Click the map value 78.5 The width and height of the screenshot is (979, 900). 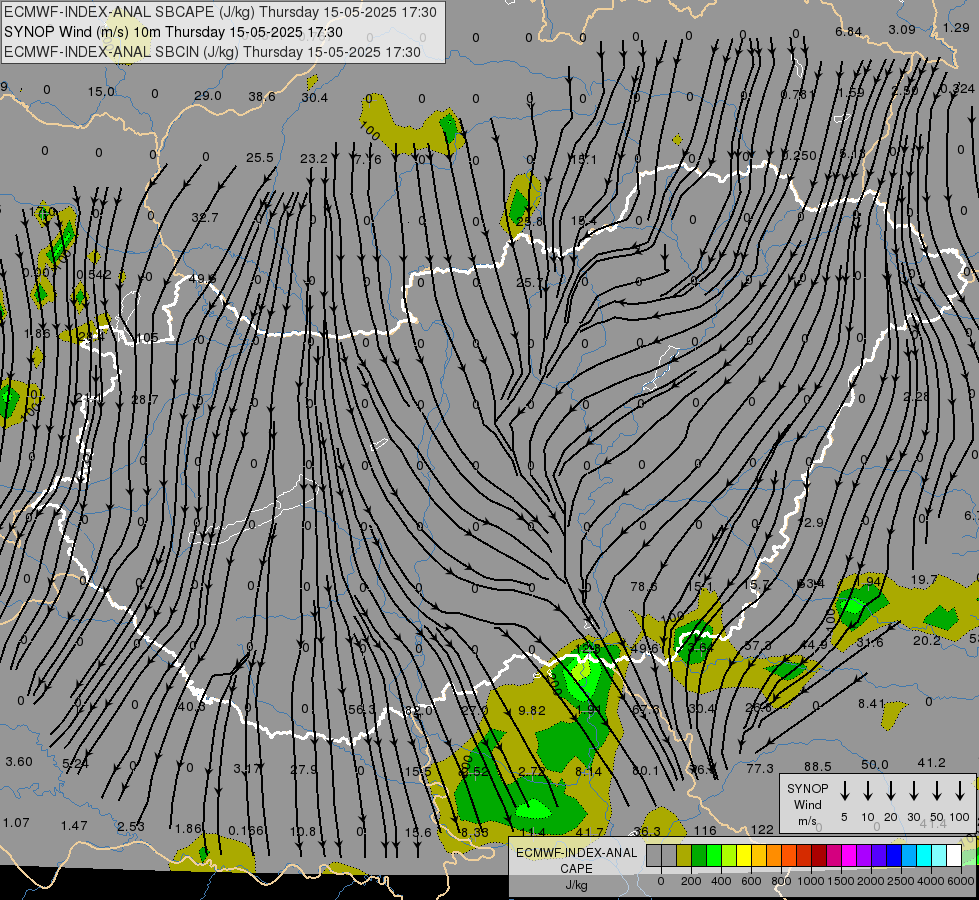pos(644,586)
